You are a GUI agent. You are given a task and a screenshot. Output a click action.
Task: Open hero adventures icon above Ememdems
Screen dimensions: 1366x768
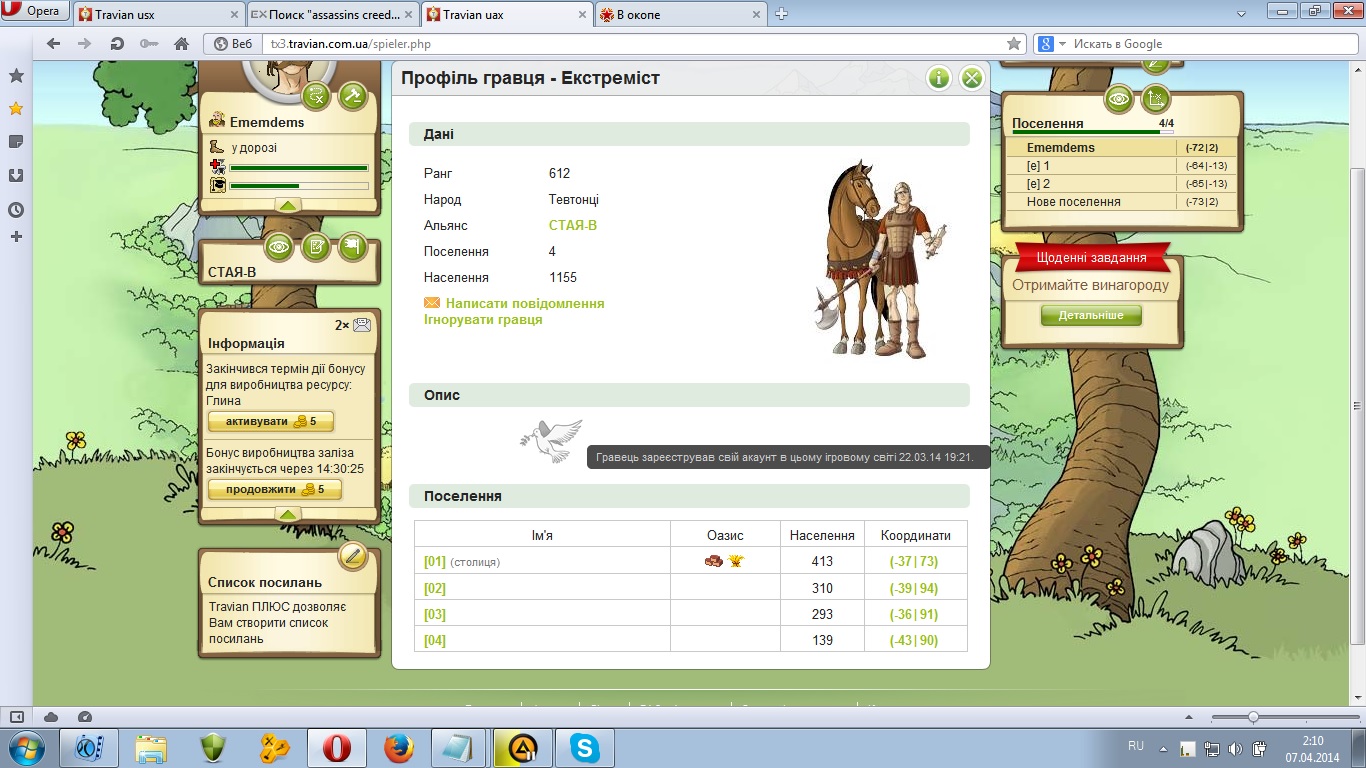pyautogui.click(x=317, y=96)
